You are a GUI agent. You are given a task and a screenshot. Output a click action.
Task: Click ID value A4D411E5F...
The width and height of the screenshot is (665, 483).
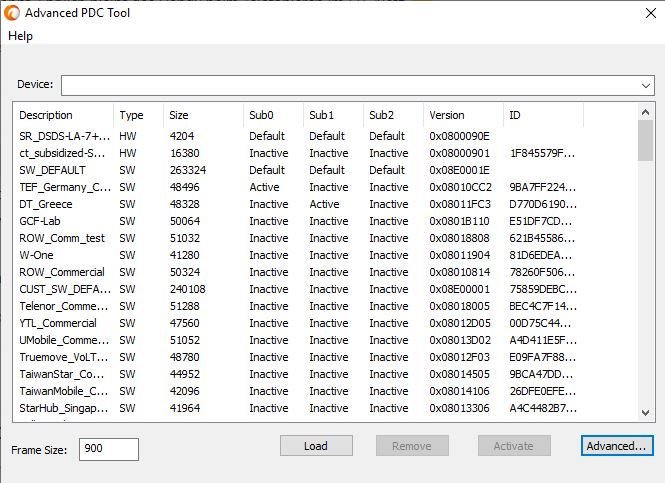pyautogui.click(x=542, y=340)
